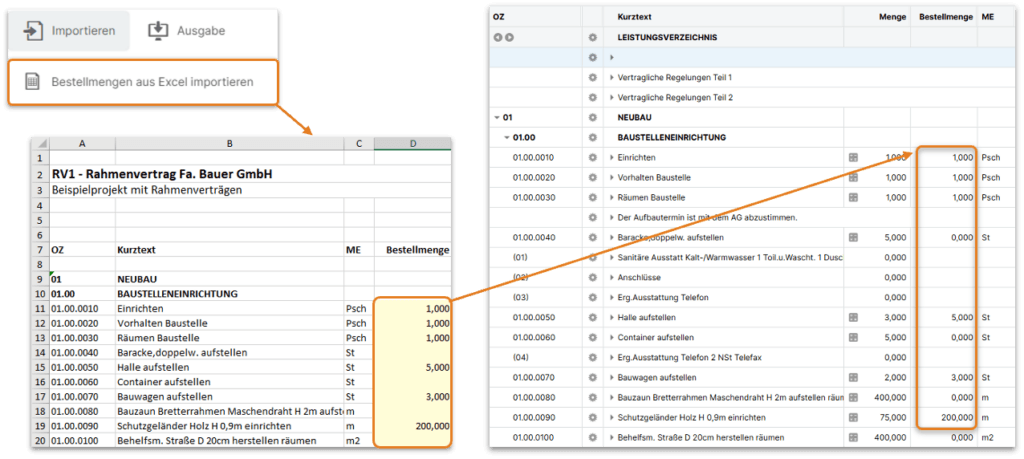1024x459 pixels.
Task: Open the Importieren menu
Action: (69, 31)
